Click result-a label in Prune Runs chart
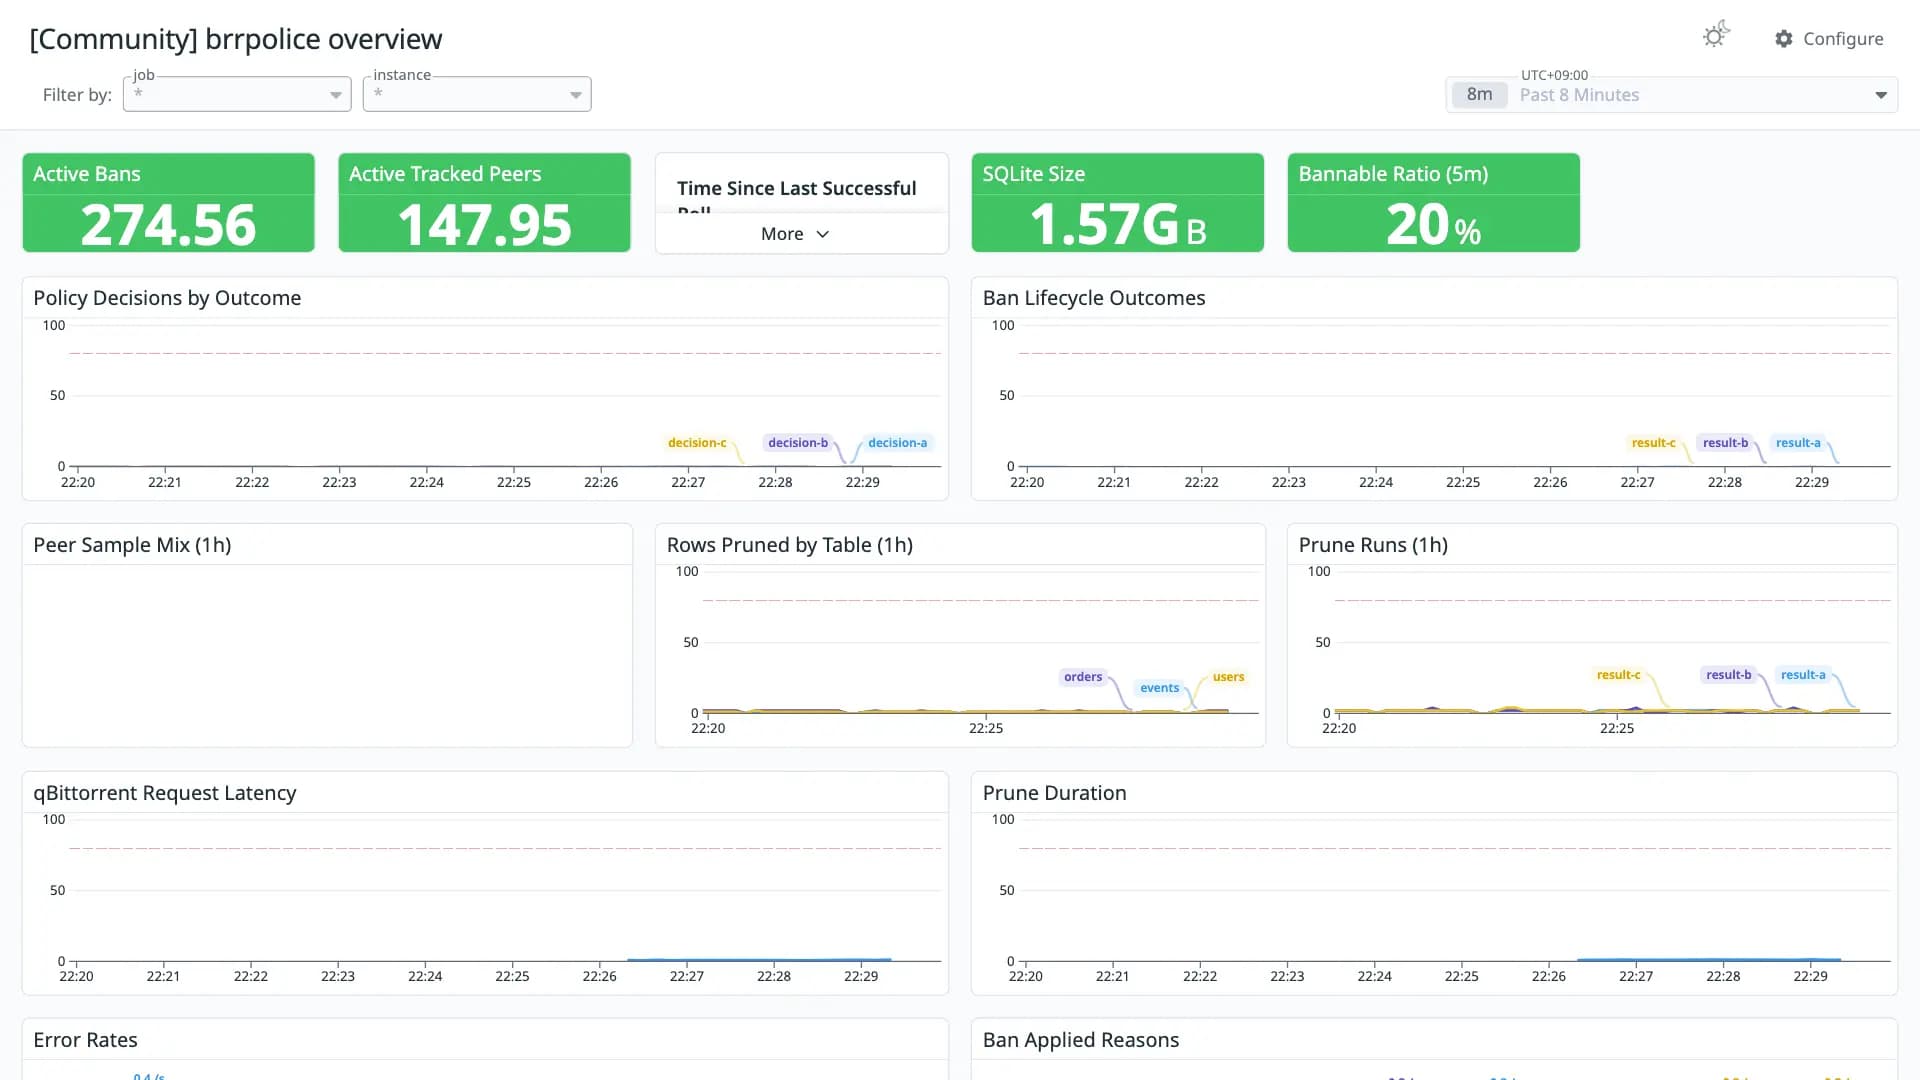Screen dimensions: 1920x1080 1803,675
